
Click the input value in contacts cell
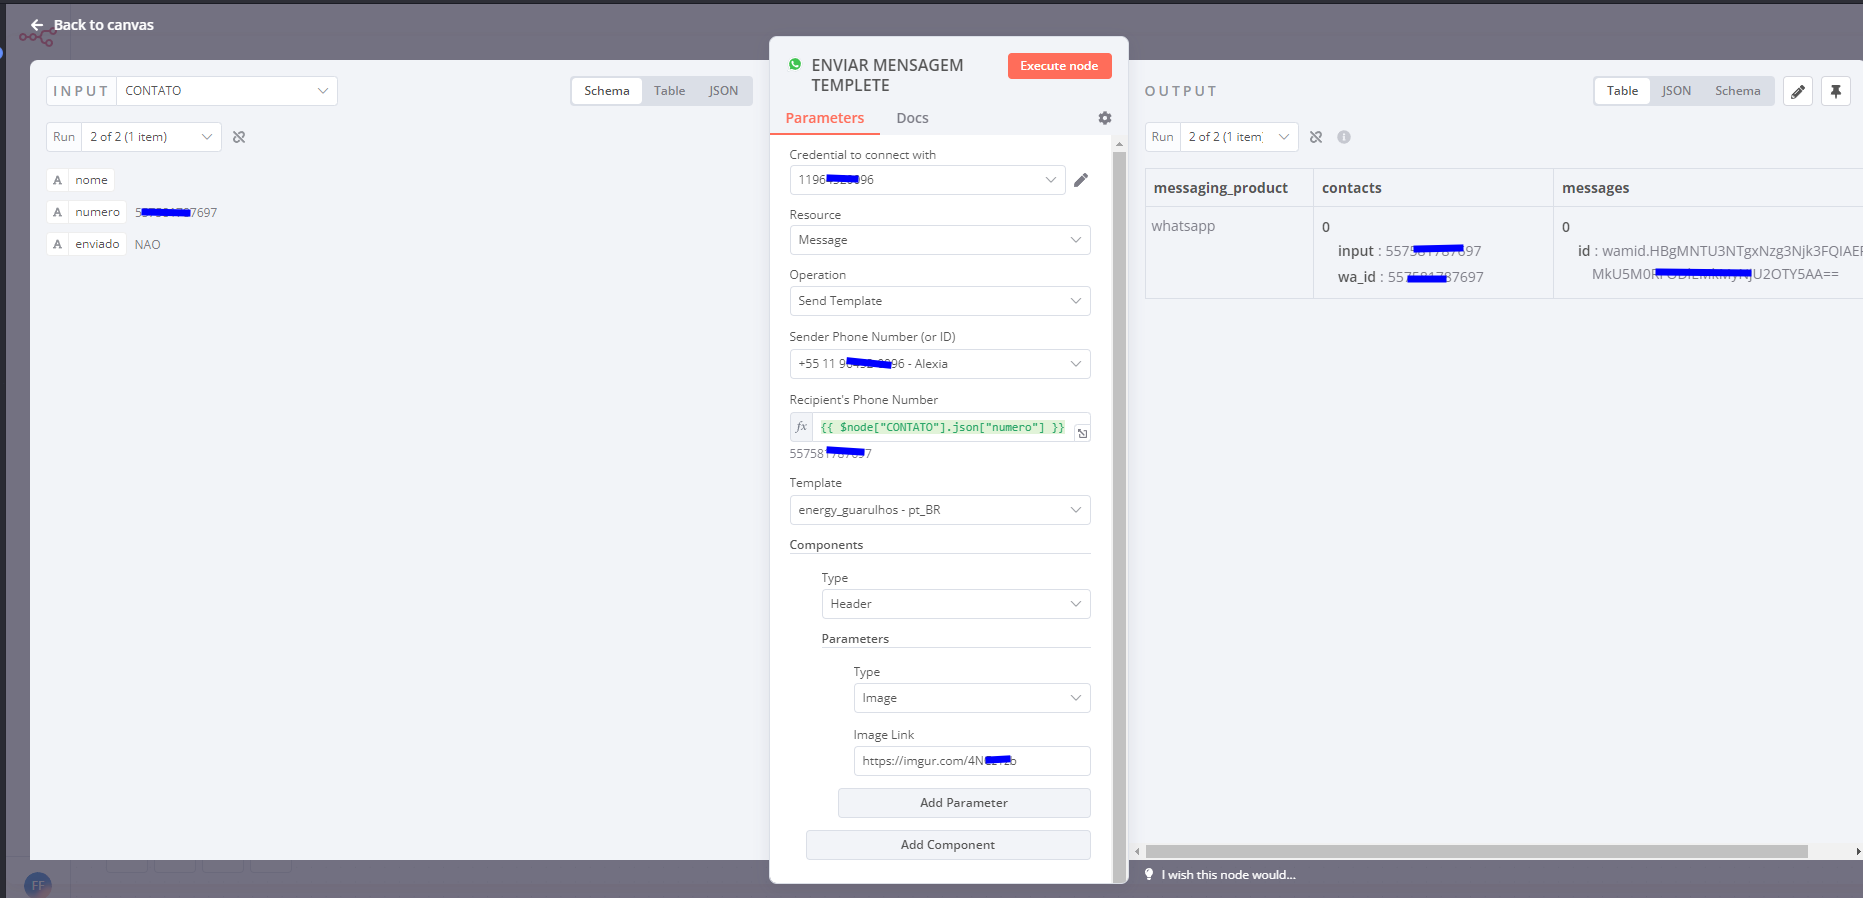[x=1434, y=251]
